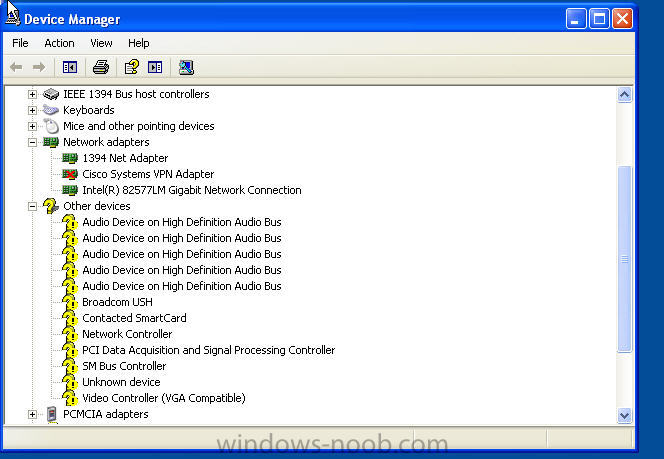Expand the PCMCIA adapters category
Screen dimensions: 664x459
point(32,414)
